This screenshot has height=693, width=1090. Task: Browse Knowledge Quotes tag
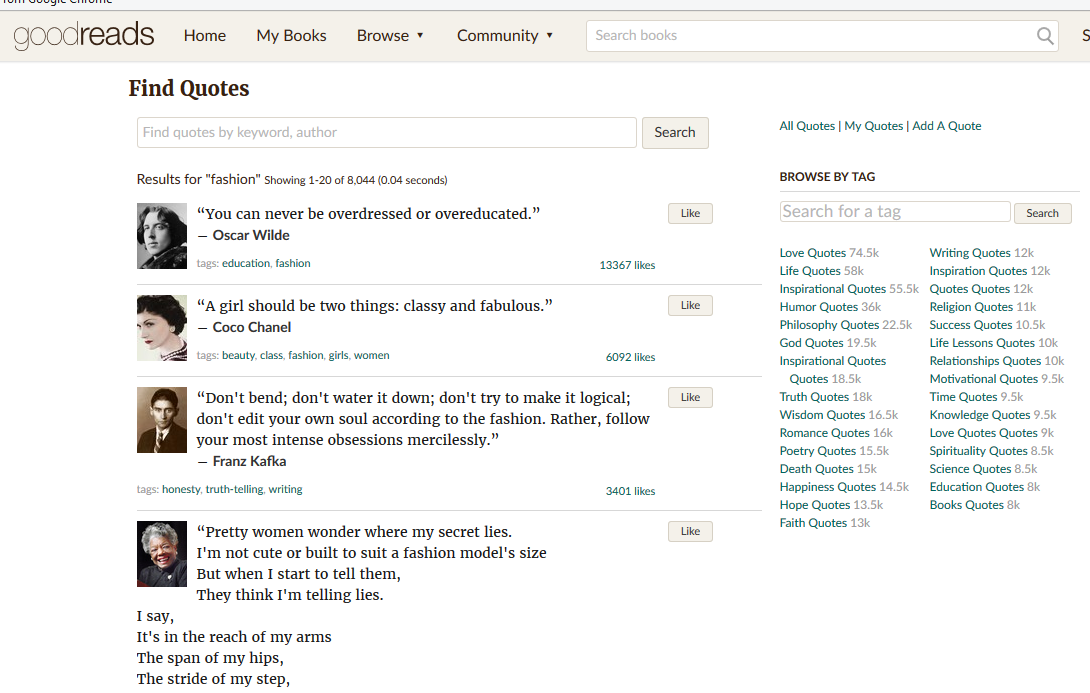click(979, 415)
